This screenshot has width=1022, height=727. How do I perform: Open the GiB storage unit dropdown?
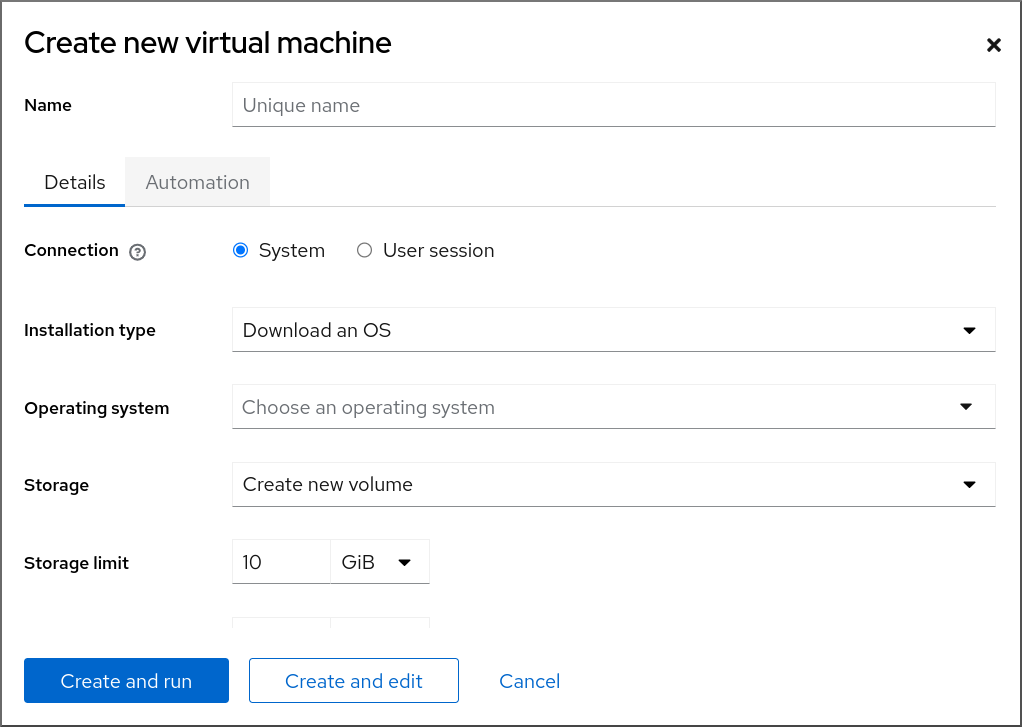[378, 563]
